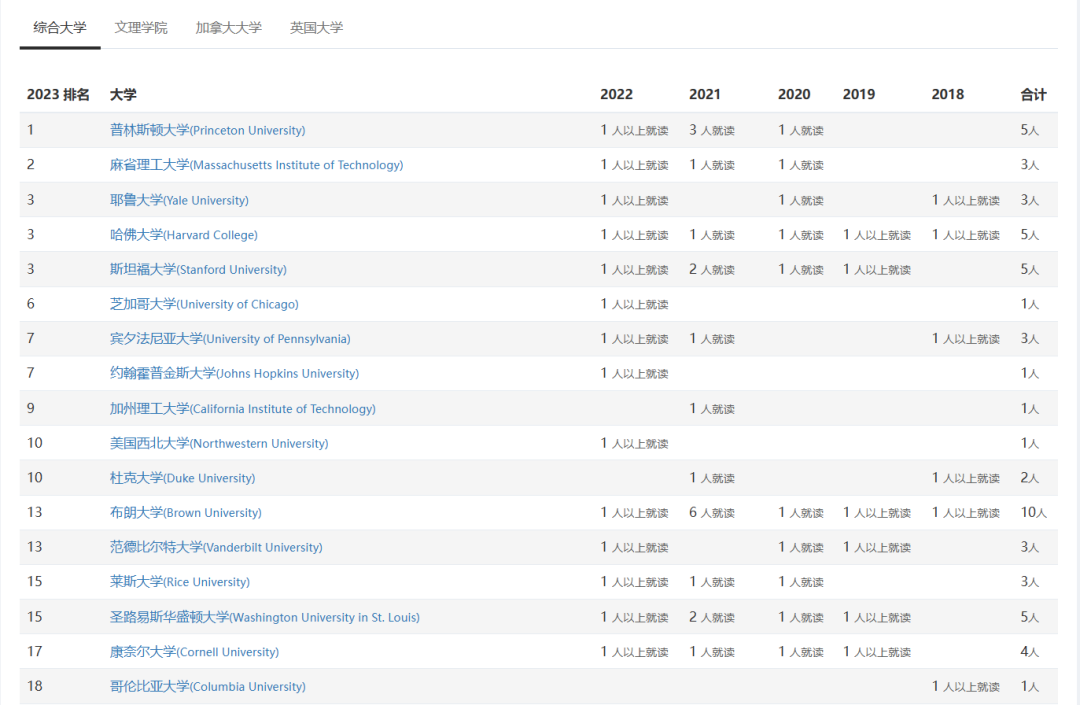1080x705 pixels.
Task: Open Johns Hopkins University link
Action: 234,373
